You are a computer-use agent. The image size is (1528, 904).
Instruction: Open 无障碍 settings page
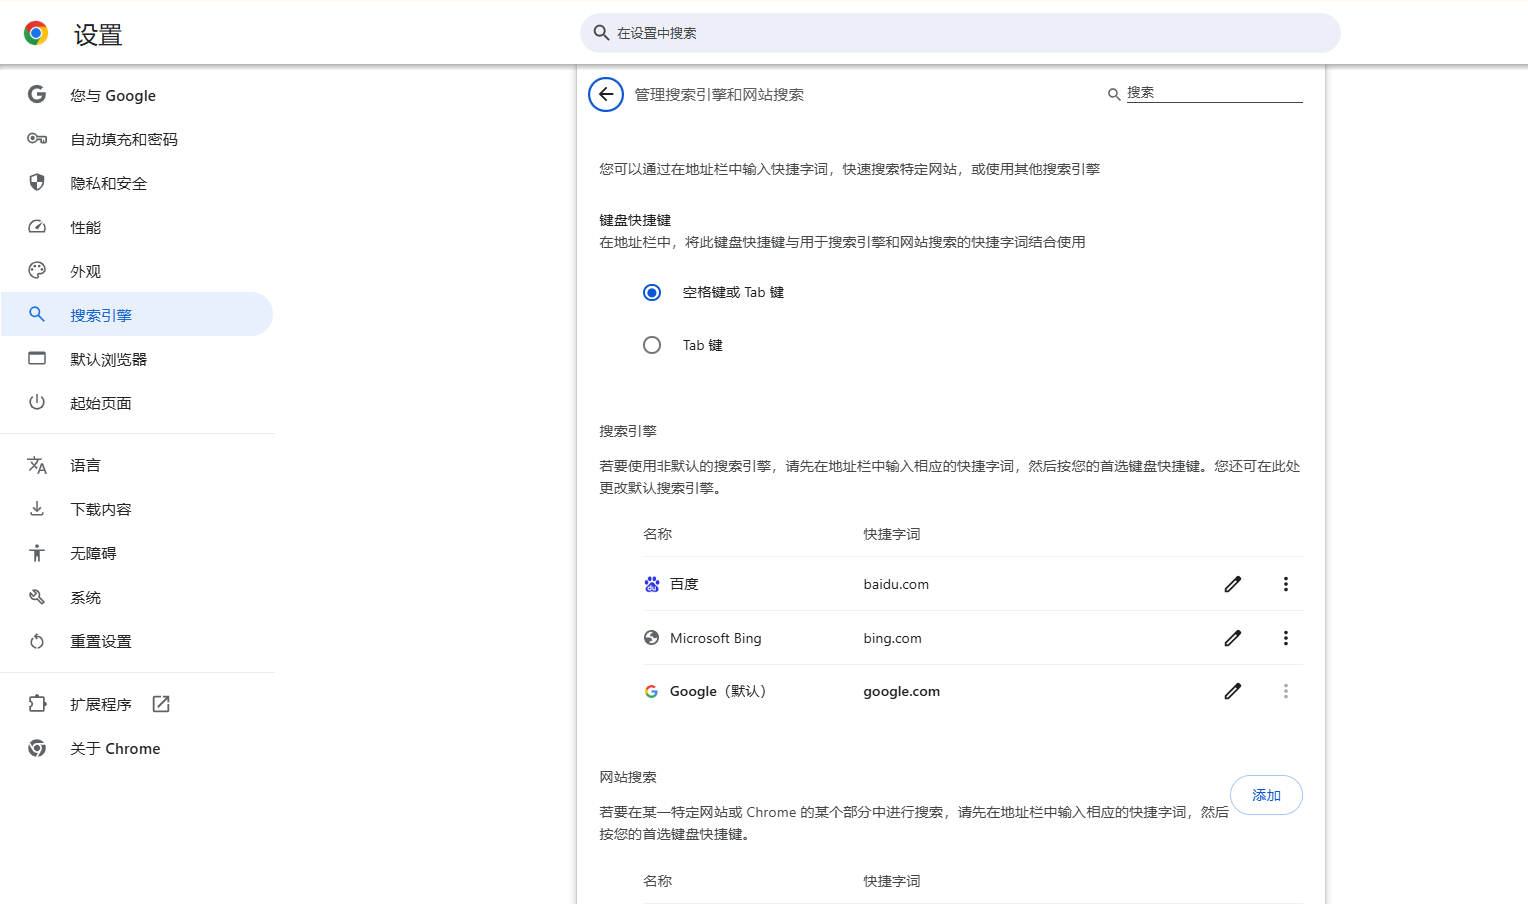137,553
